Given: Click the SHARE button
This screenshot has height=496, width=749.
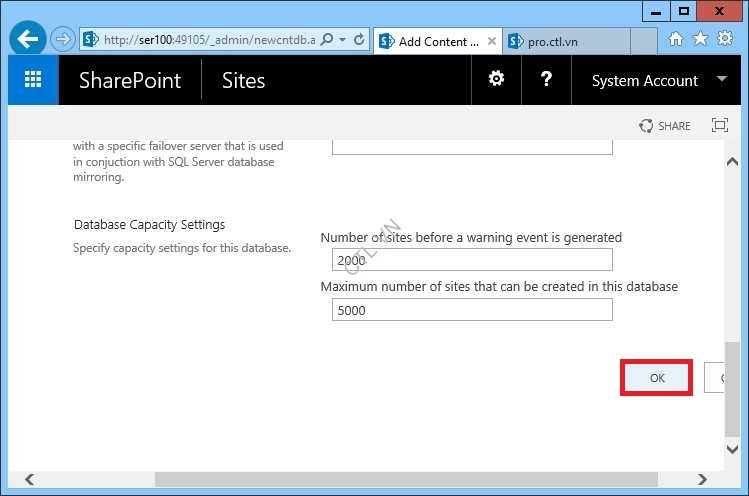Looking at the screenshot, I should (x=664, y=126).
